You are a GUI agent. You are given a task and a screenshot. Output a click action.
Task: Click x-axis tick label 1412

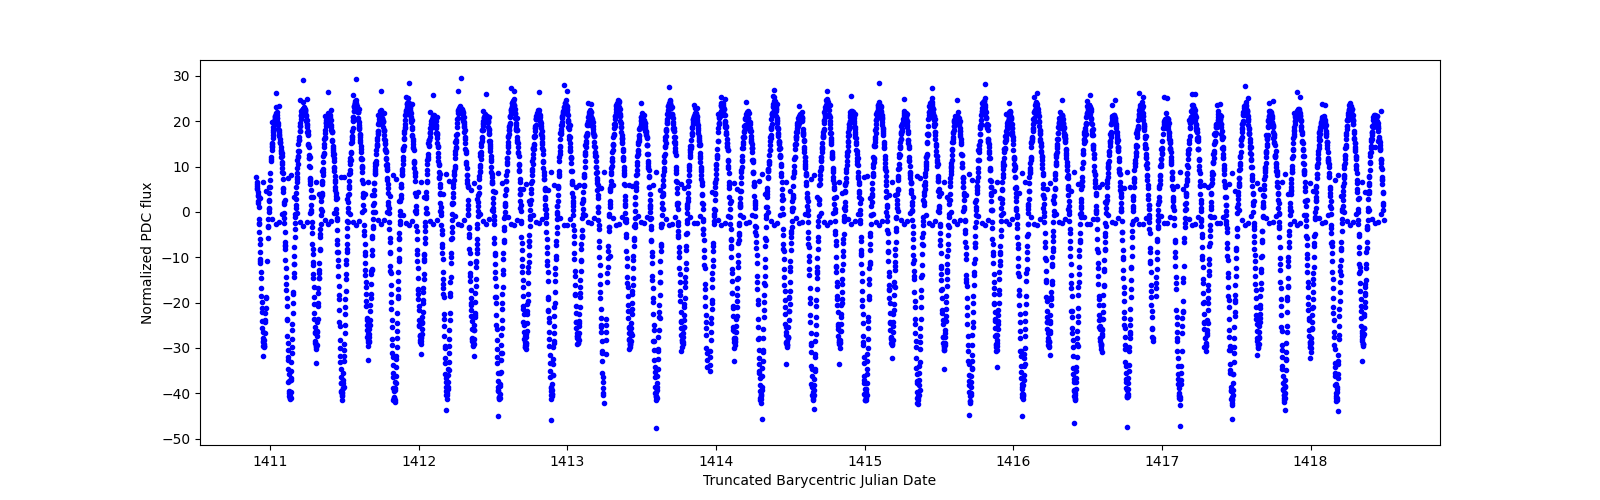tap(418, 462)
